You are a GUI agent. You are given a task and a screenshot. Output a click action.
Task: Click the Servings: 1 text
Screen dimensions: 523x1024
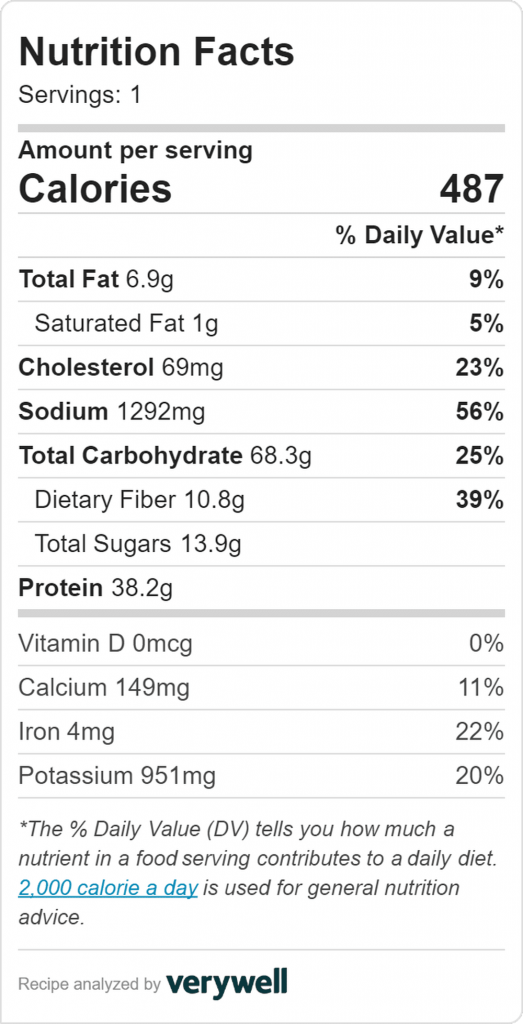[x=80, y=96]
